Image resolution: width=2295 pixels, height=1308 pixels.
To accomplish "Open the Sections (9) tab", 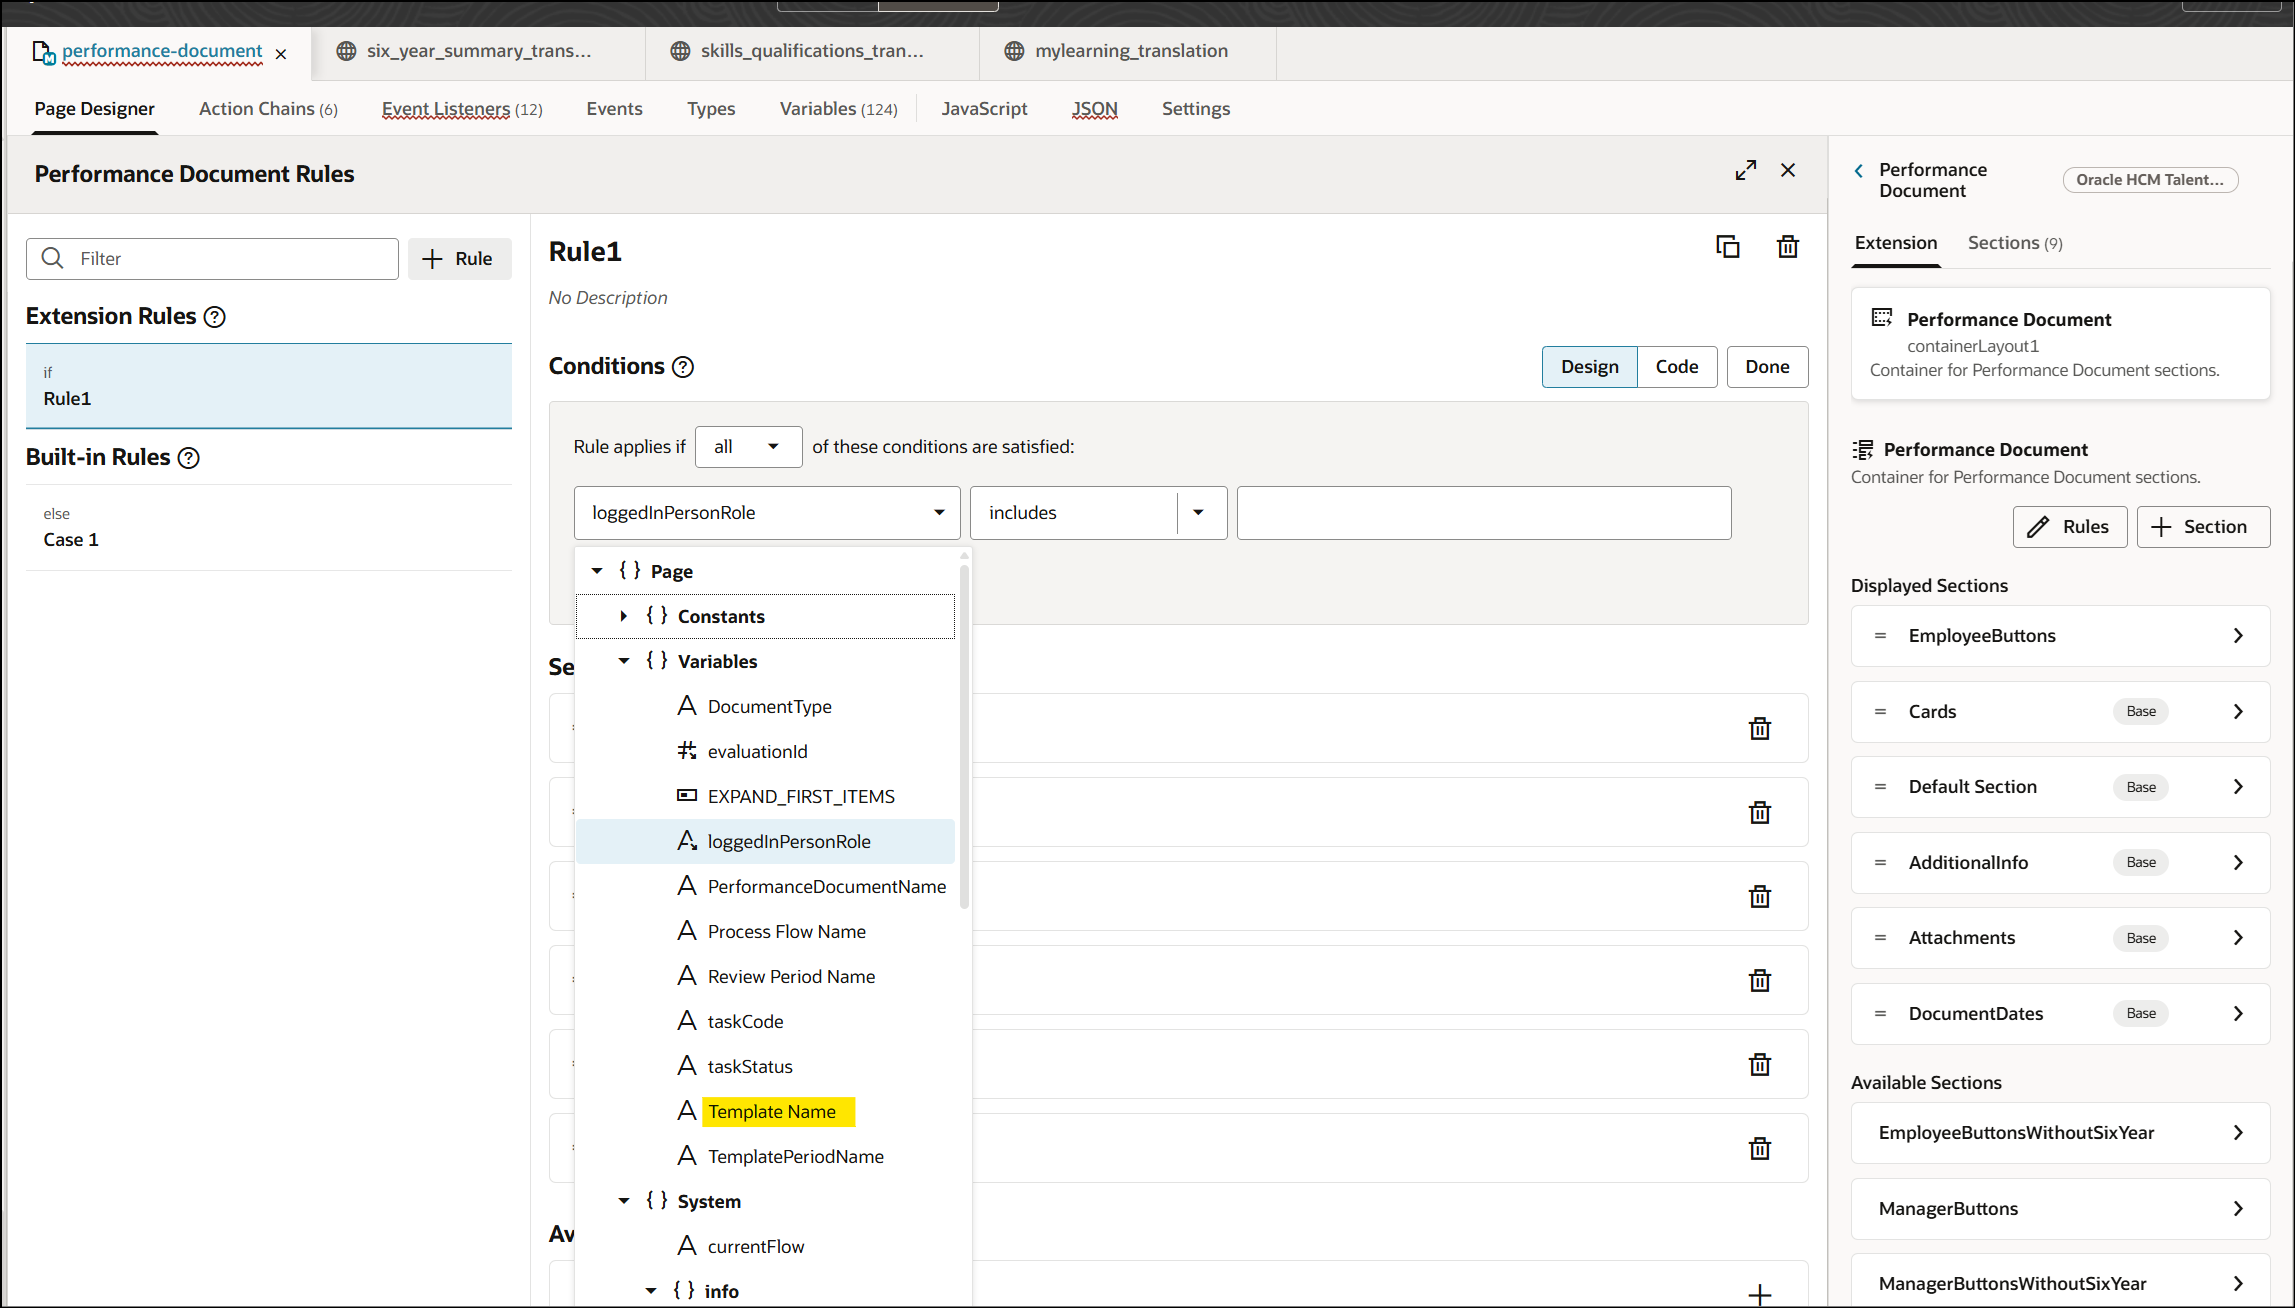I will click(2013, 242).
